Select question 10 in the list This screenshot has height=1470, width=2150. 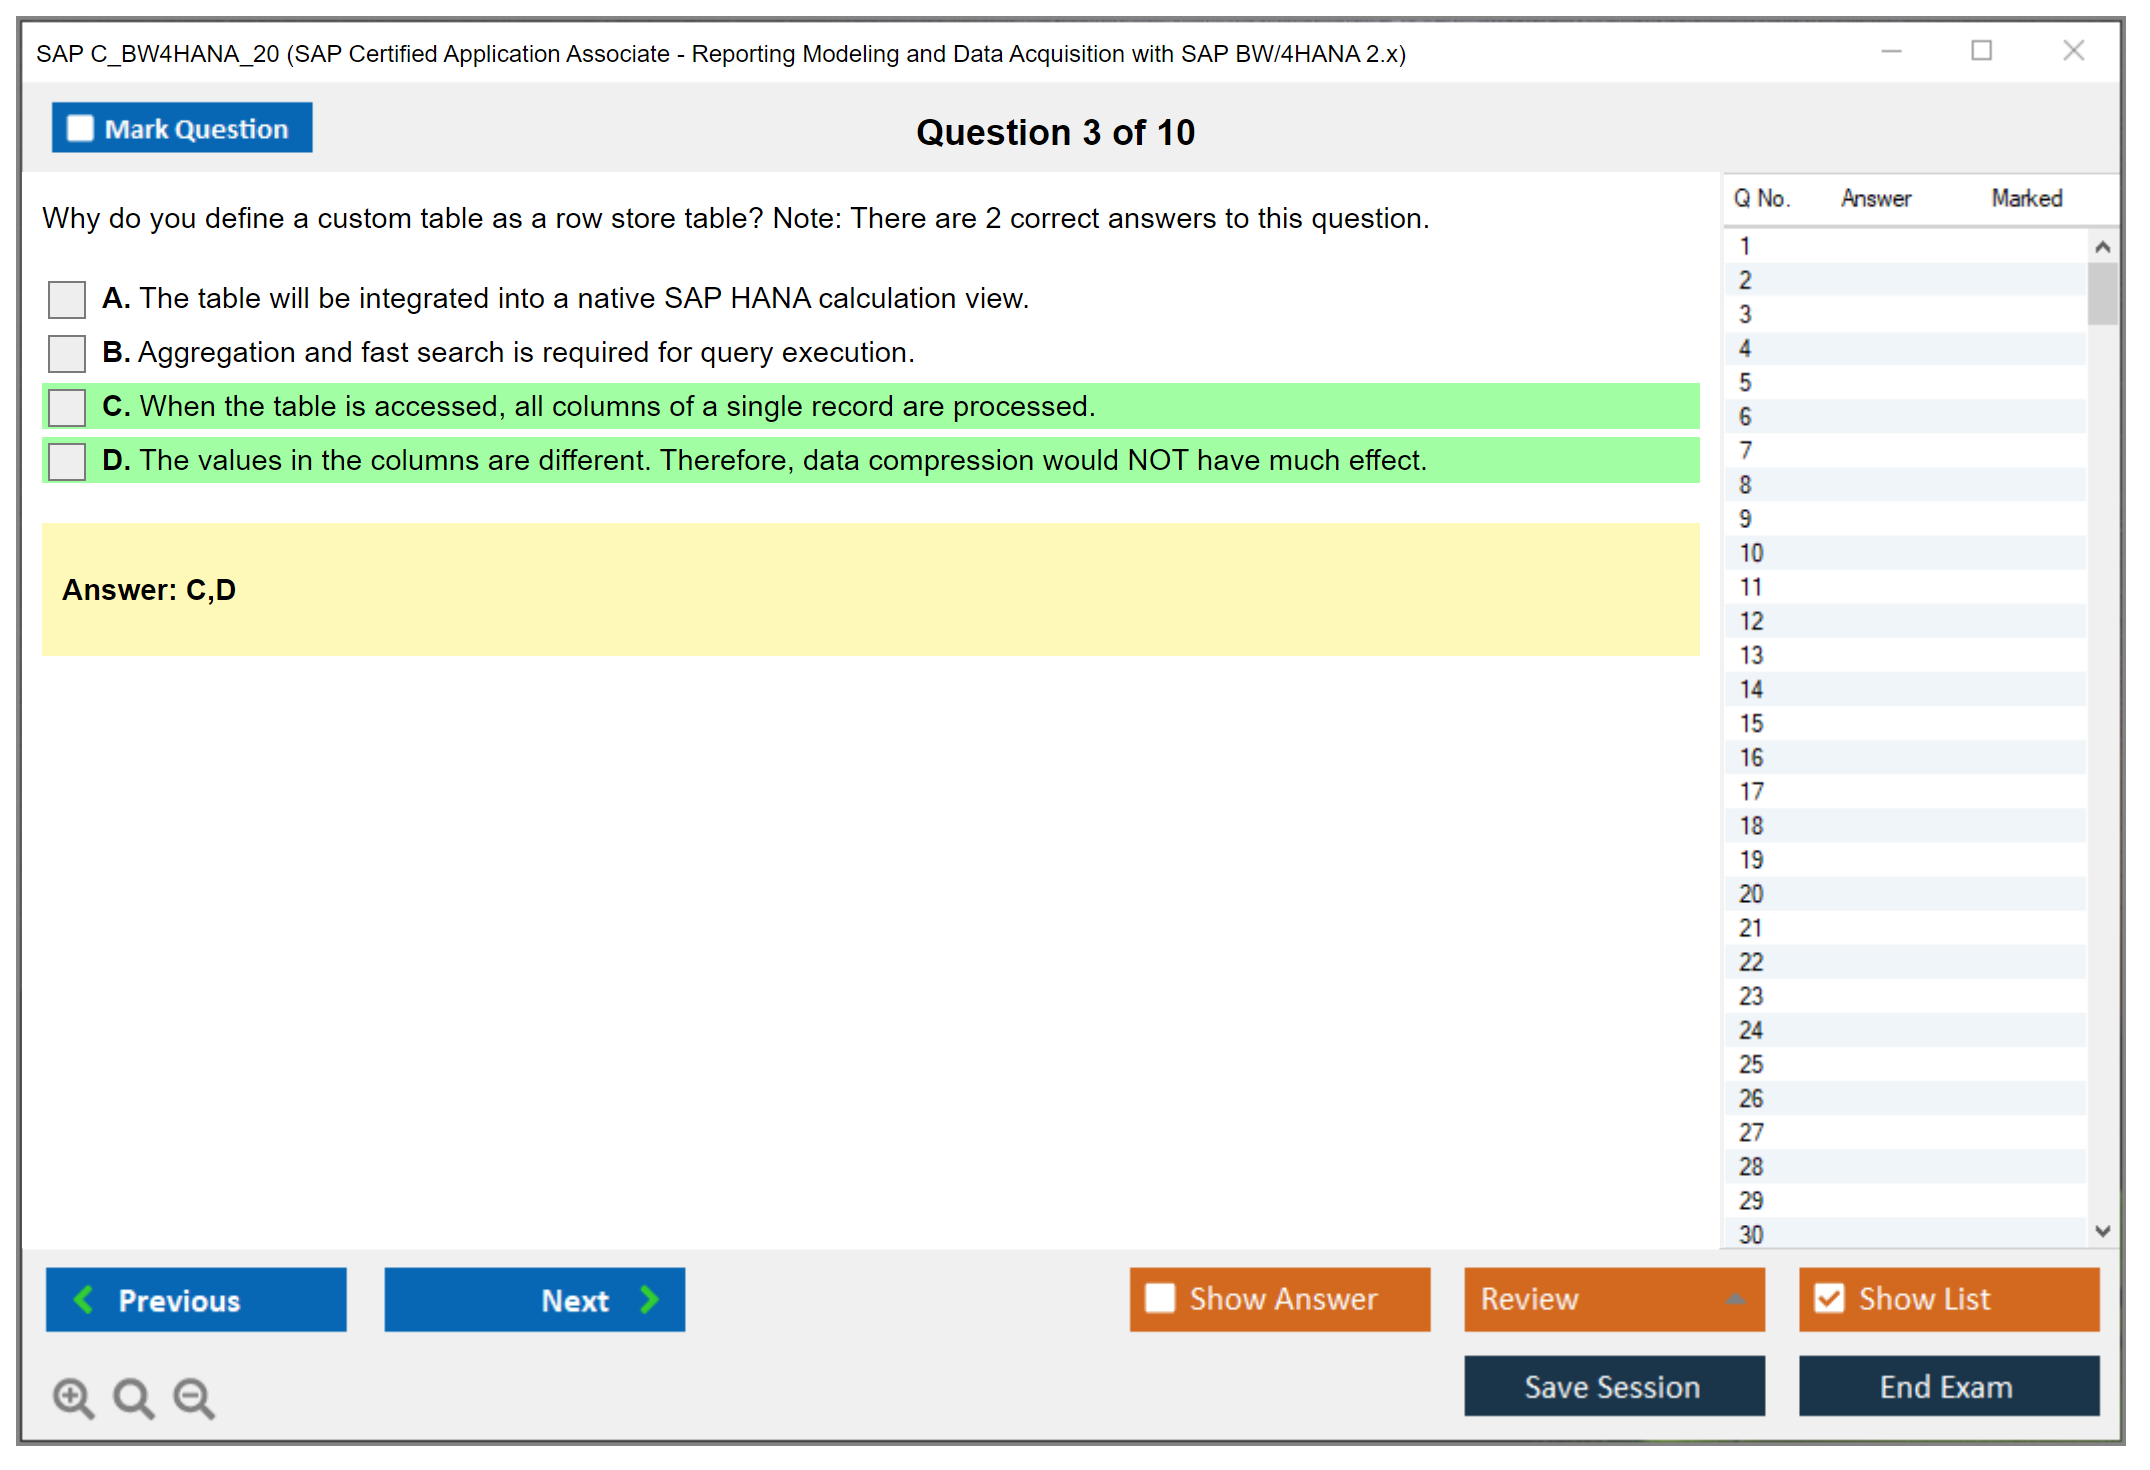pyautogui.click(x=1751, y=553)
